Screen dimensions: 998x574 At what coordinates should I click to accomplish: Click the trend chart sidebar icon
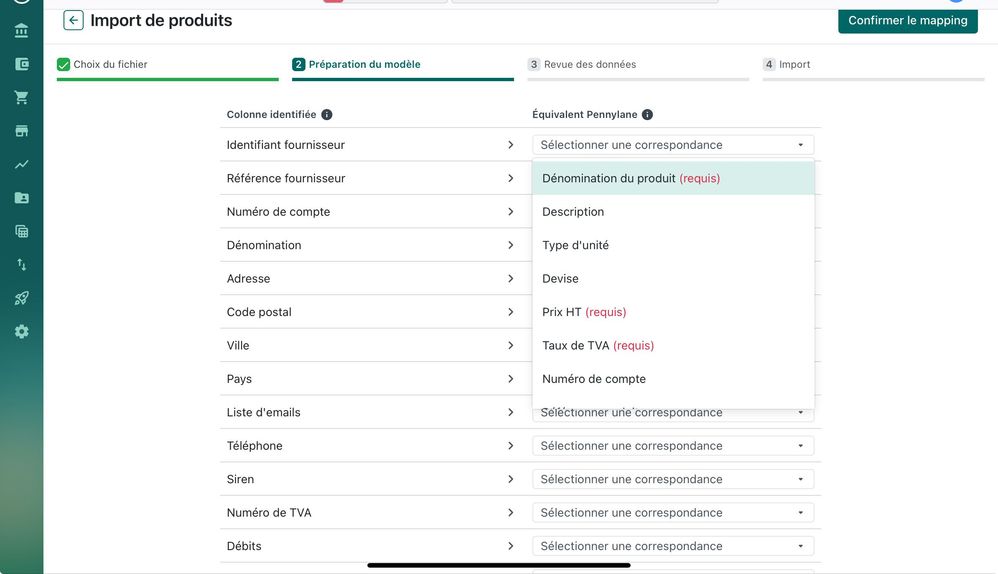coord(21,164)
